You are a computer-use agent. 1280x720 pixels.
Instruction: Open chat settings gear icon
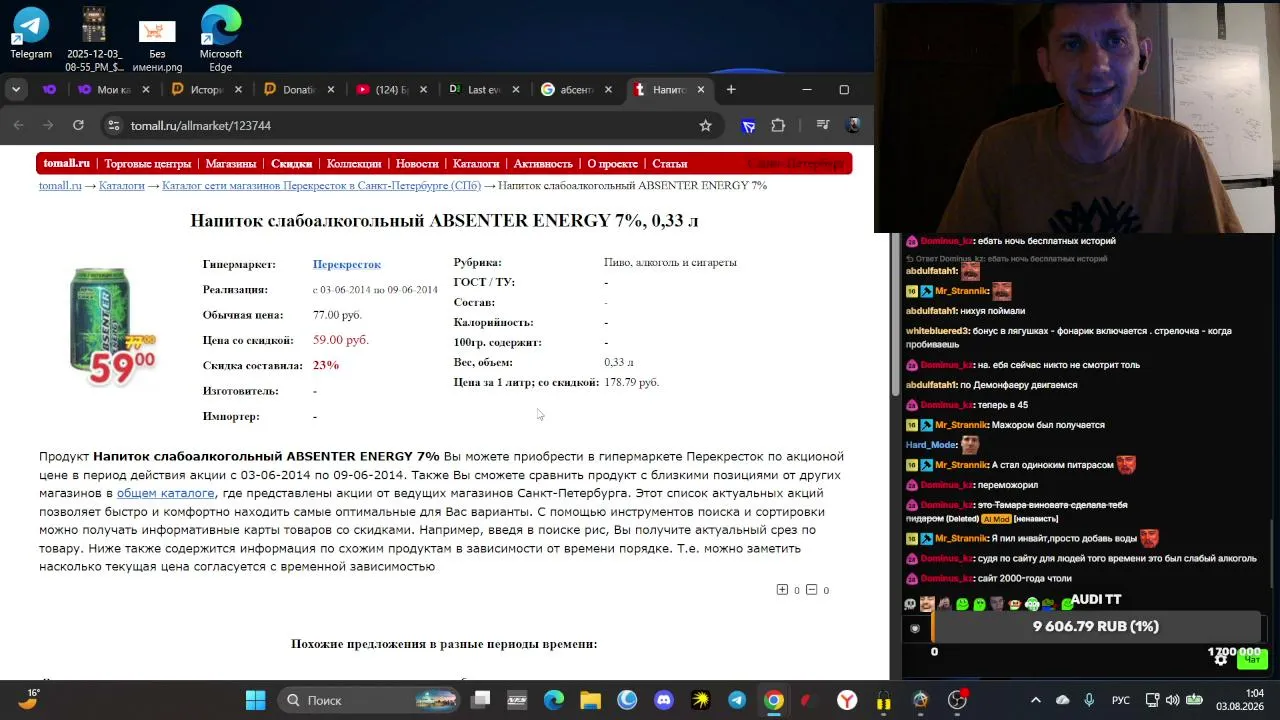click(1221, 660)
